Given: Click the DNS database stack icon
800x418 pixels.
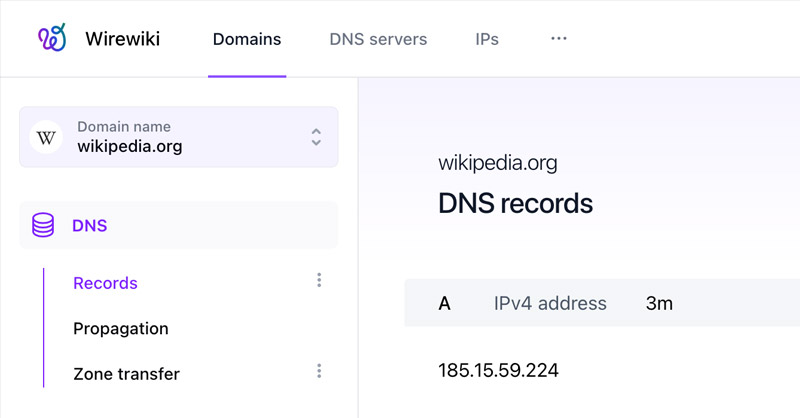Looking at the screenshot, I should [43, 225].
